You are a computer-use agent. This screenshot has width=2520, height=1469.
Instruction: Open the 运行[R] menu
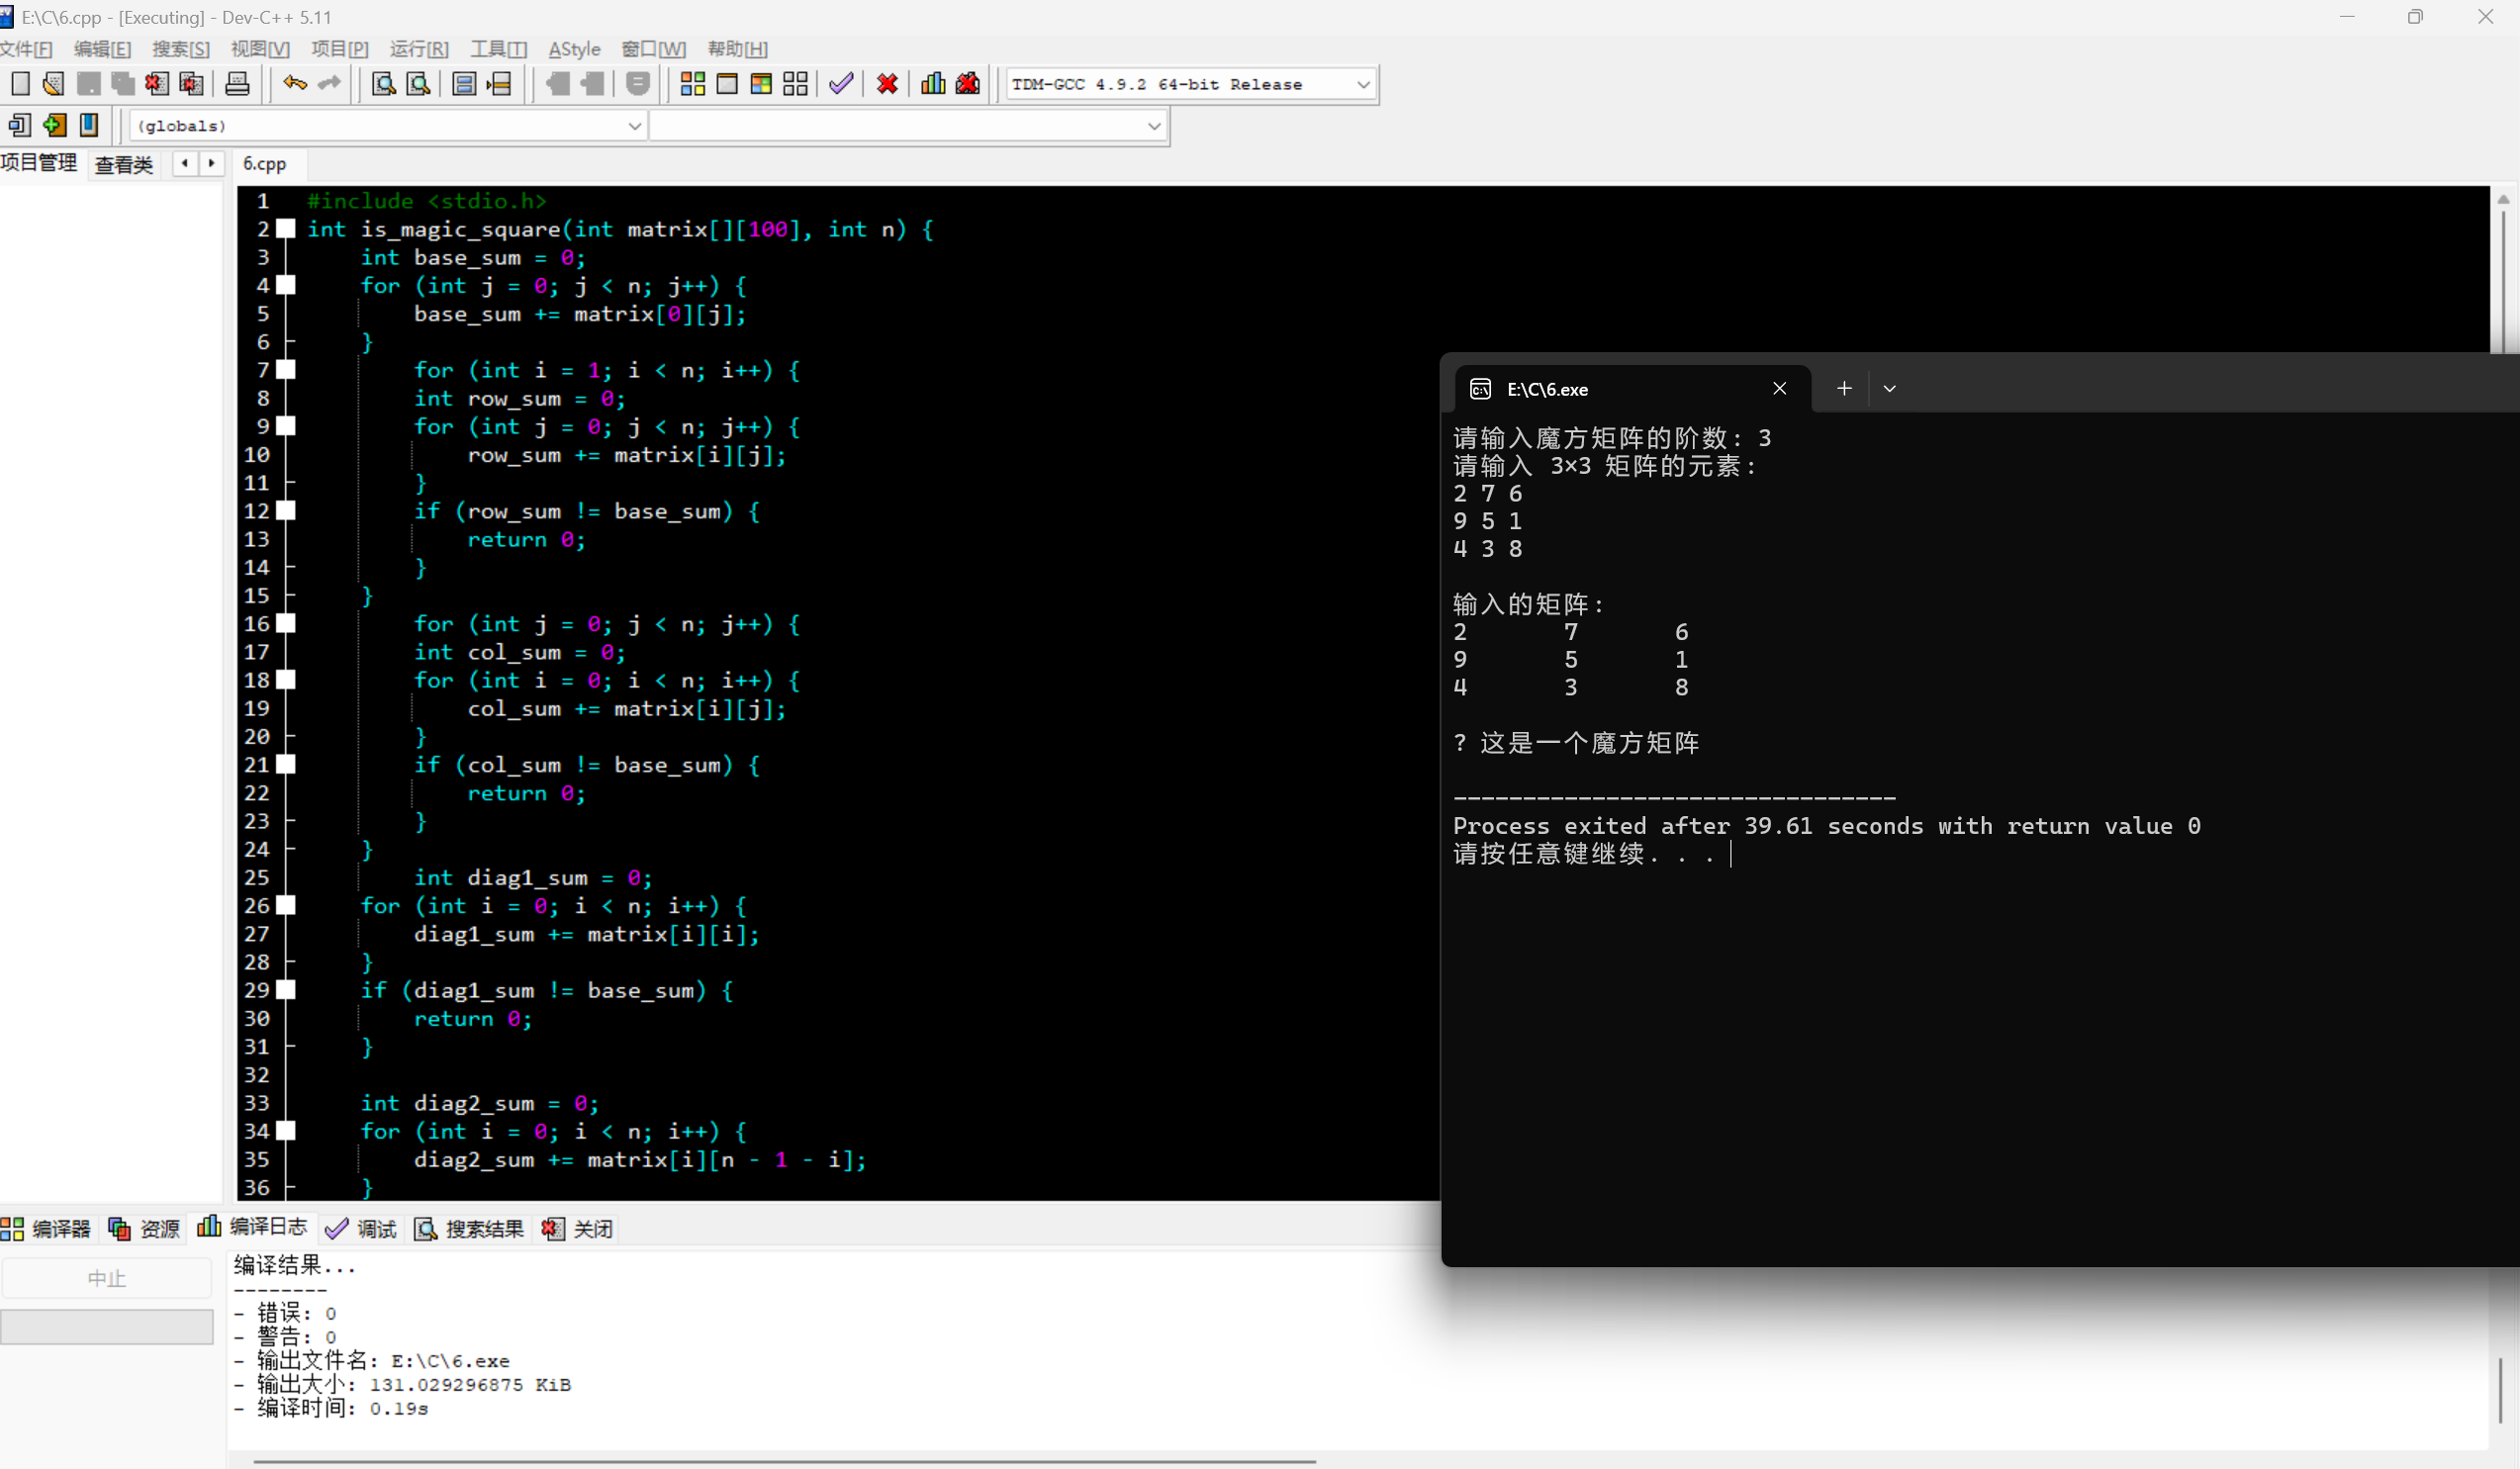[x=418, y=49]
